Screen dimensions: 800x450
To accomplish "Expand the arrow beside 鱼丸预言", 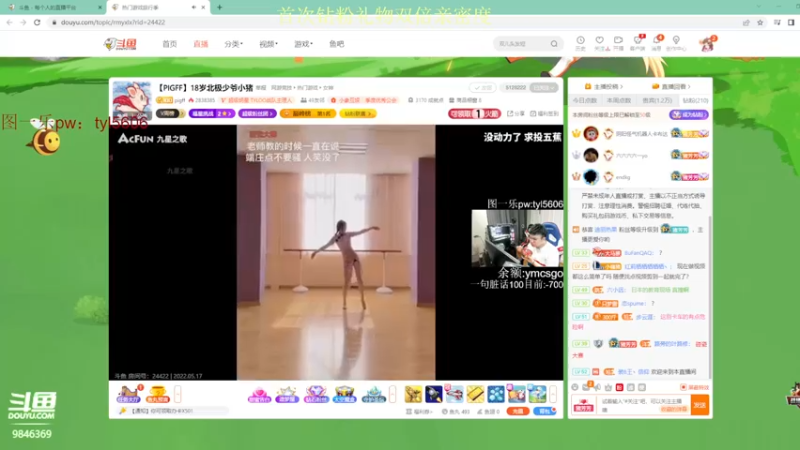I will (x=178, y=394).
